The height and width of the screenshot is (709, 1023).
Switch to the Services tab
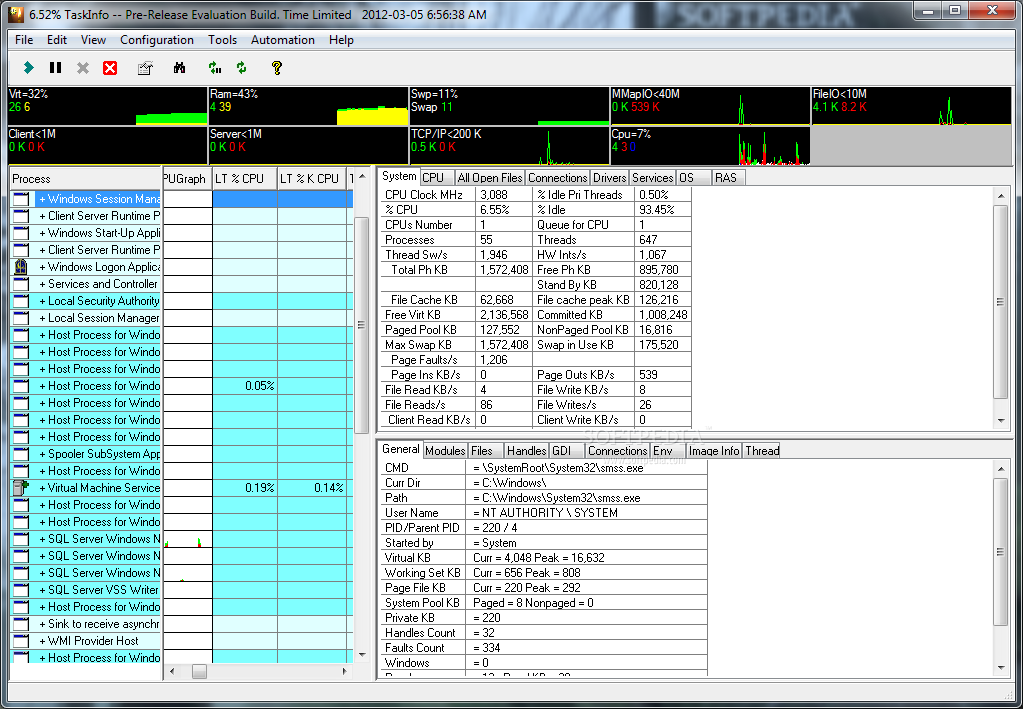[x=652, y=178]
